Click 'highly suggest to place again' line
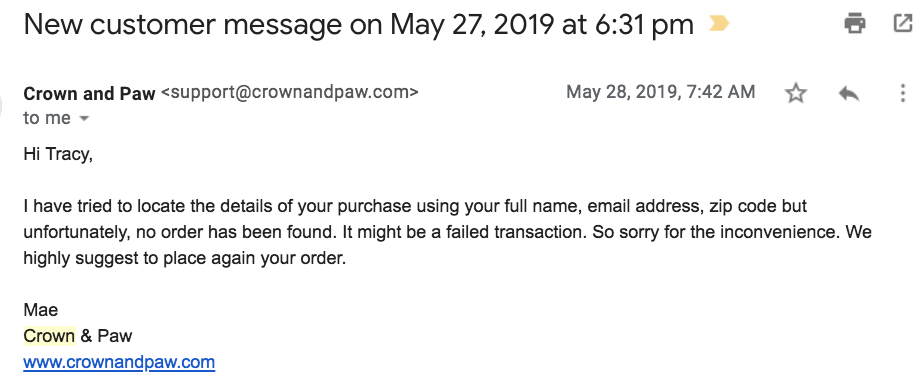This screenshot has height=380, width=924. tap(184, 258)
